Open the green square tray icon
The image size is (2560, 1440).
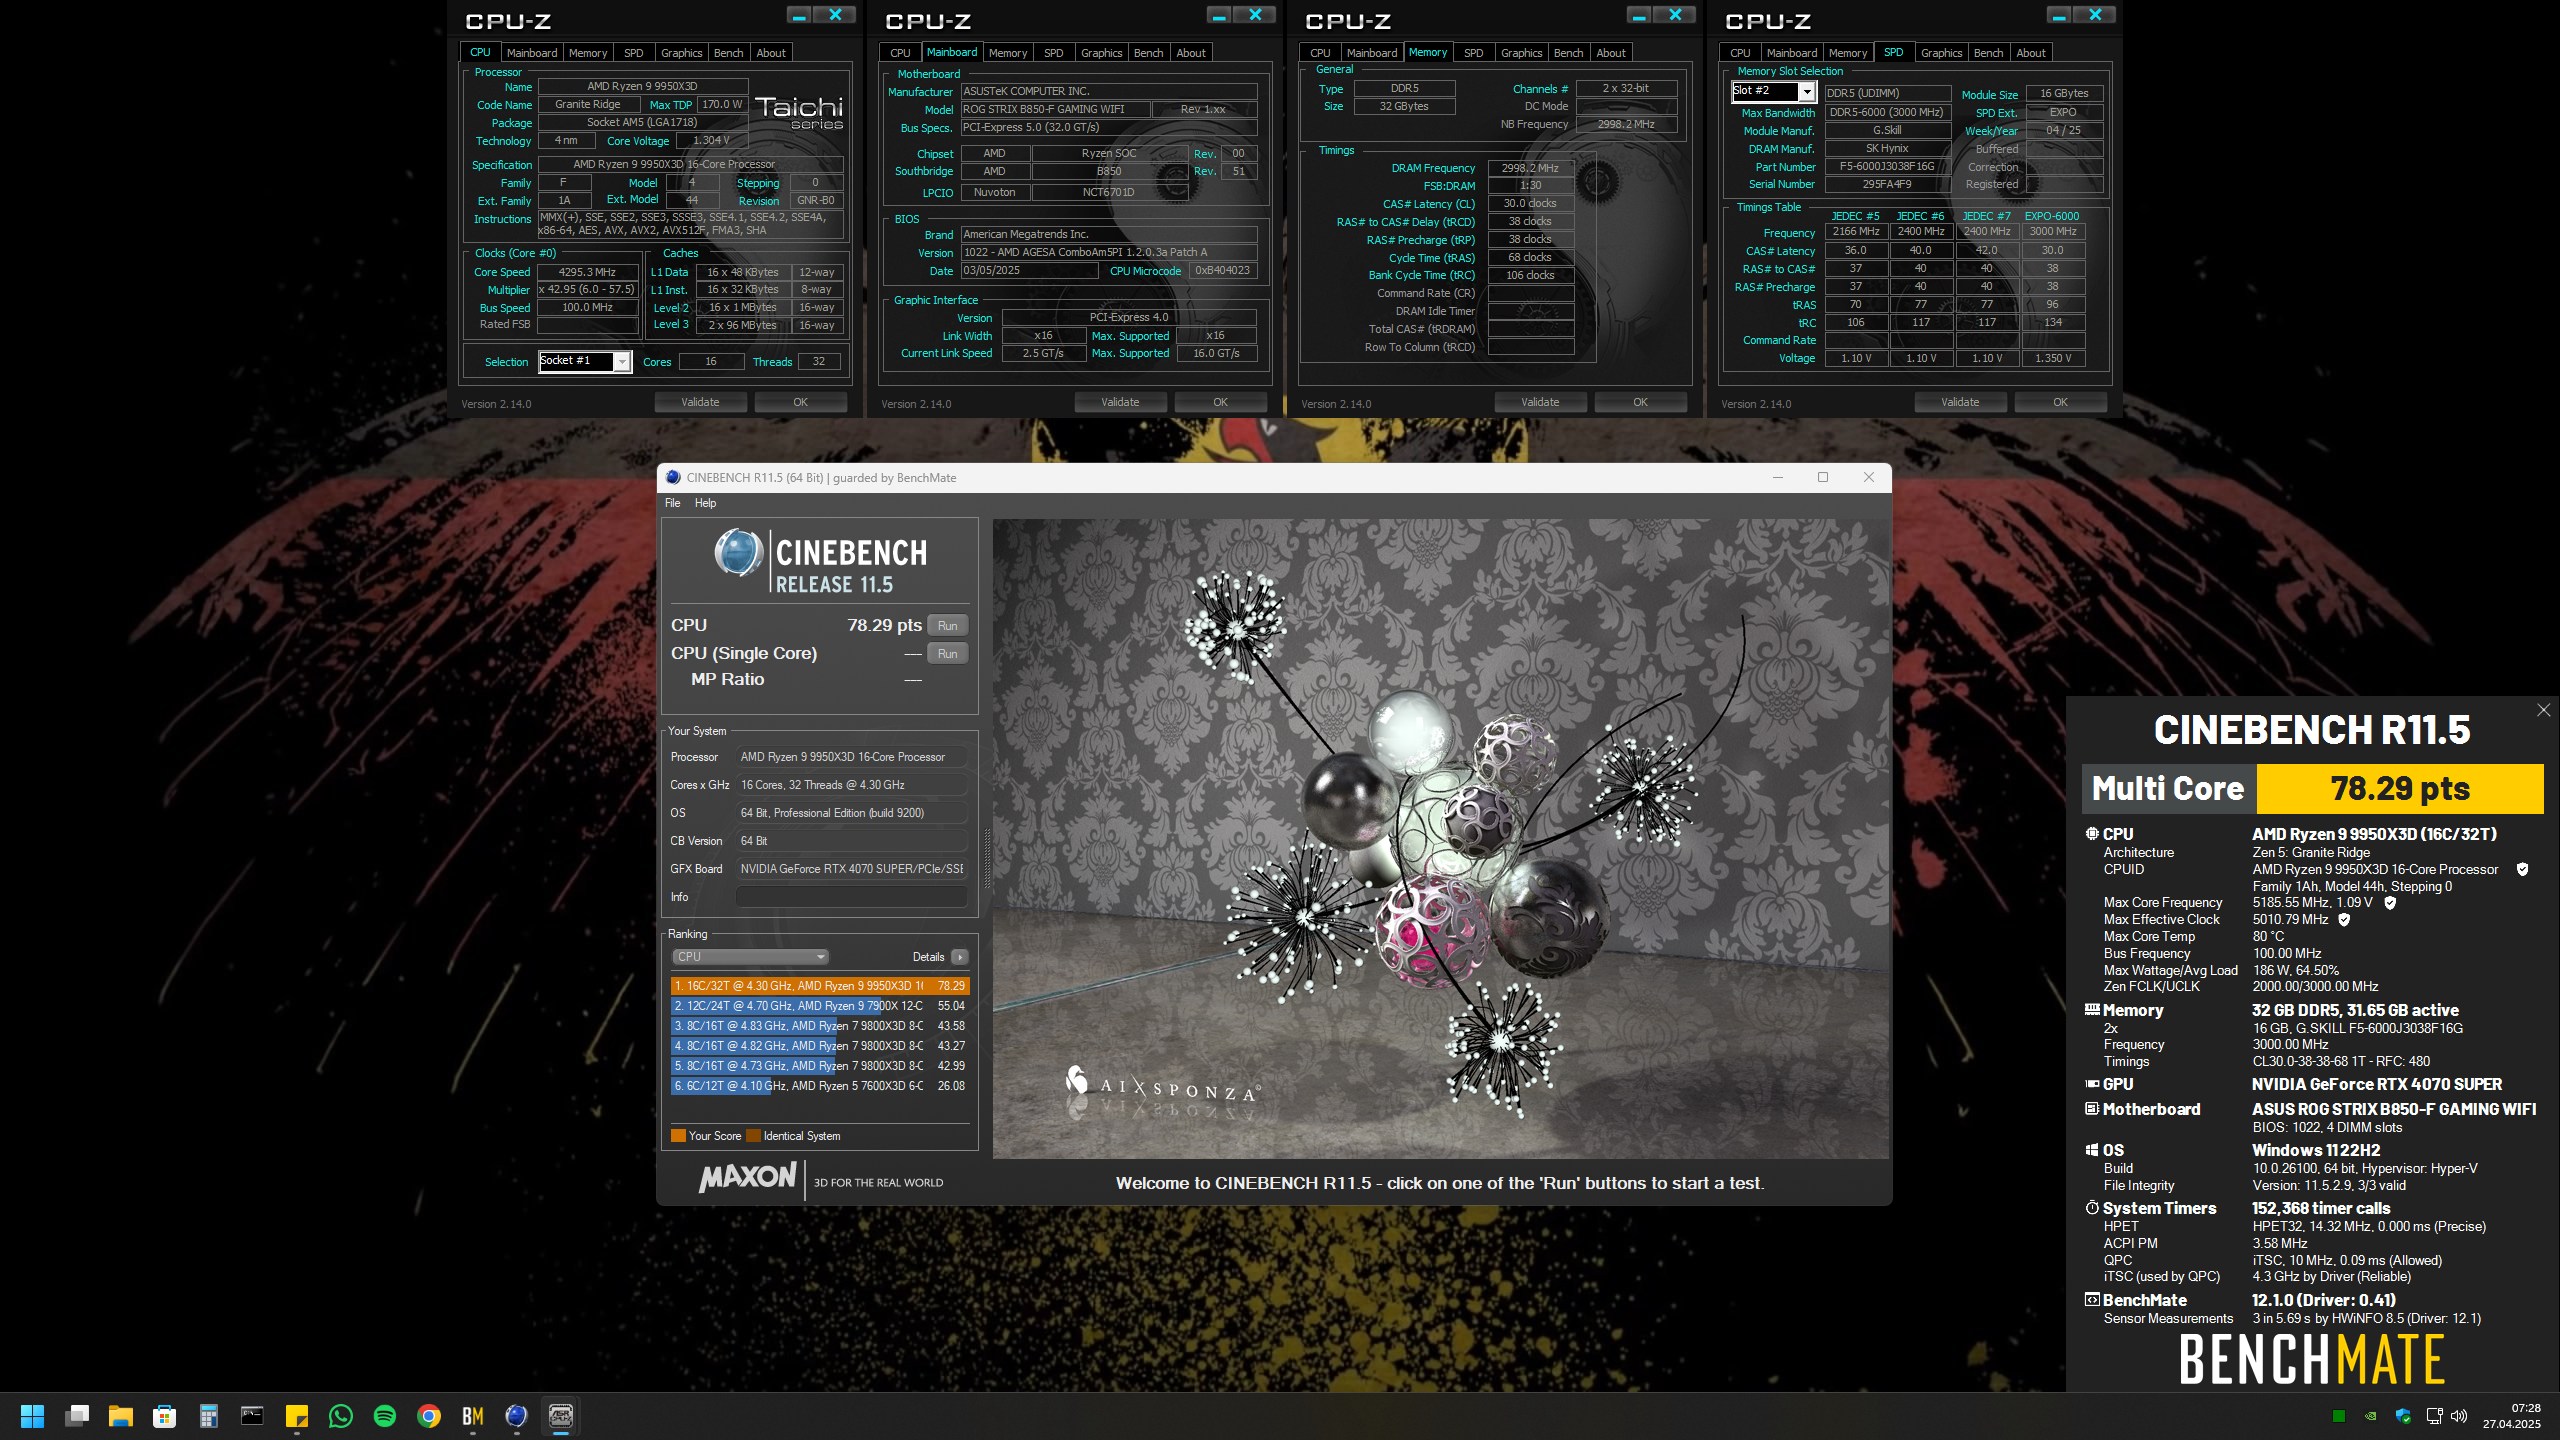(2339, 1416)
